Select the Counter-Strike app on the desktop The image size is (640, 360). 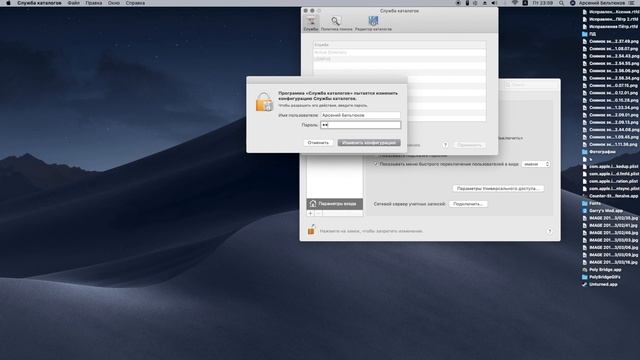pos(610,196)
